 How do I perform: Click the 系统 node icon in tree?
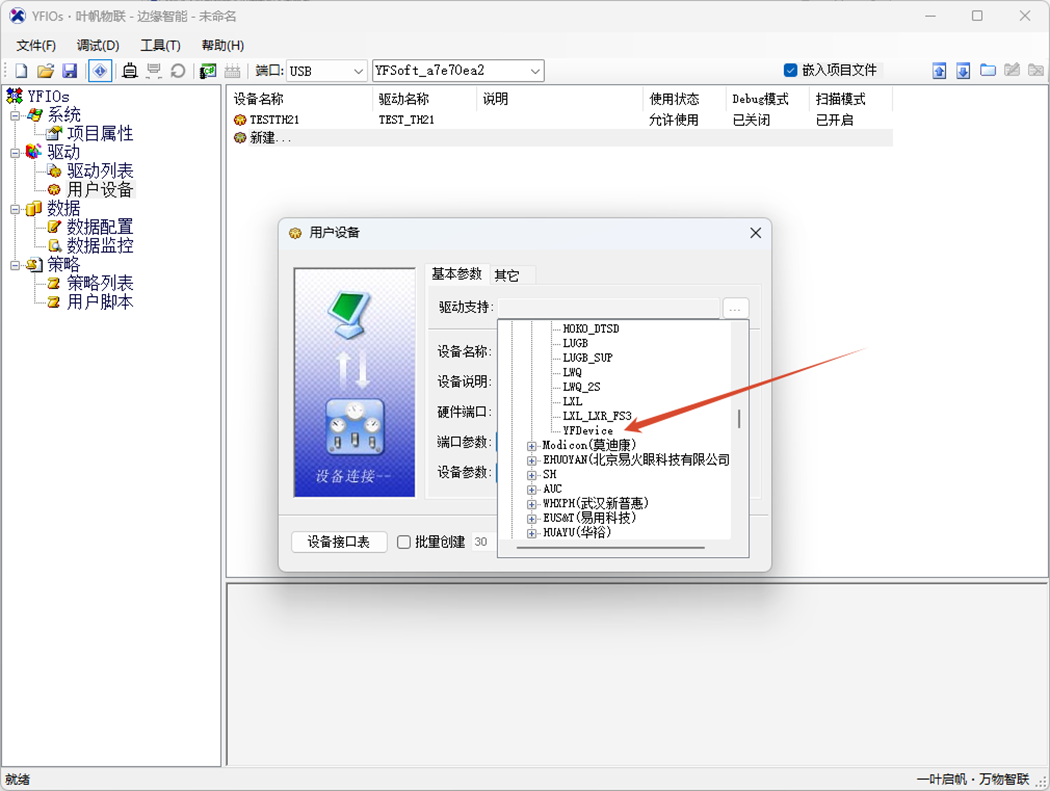click(35, 115)
